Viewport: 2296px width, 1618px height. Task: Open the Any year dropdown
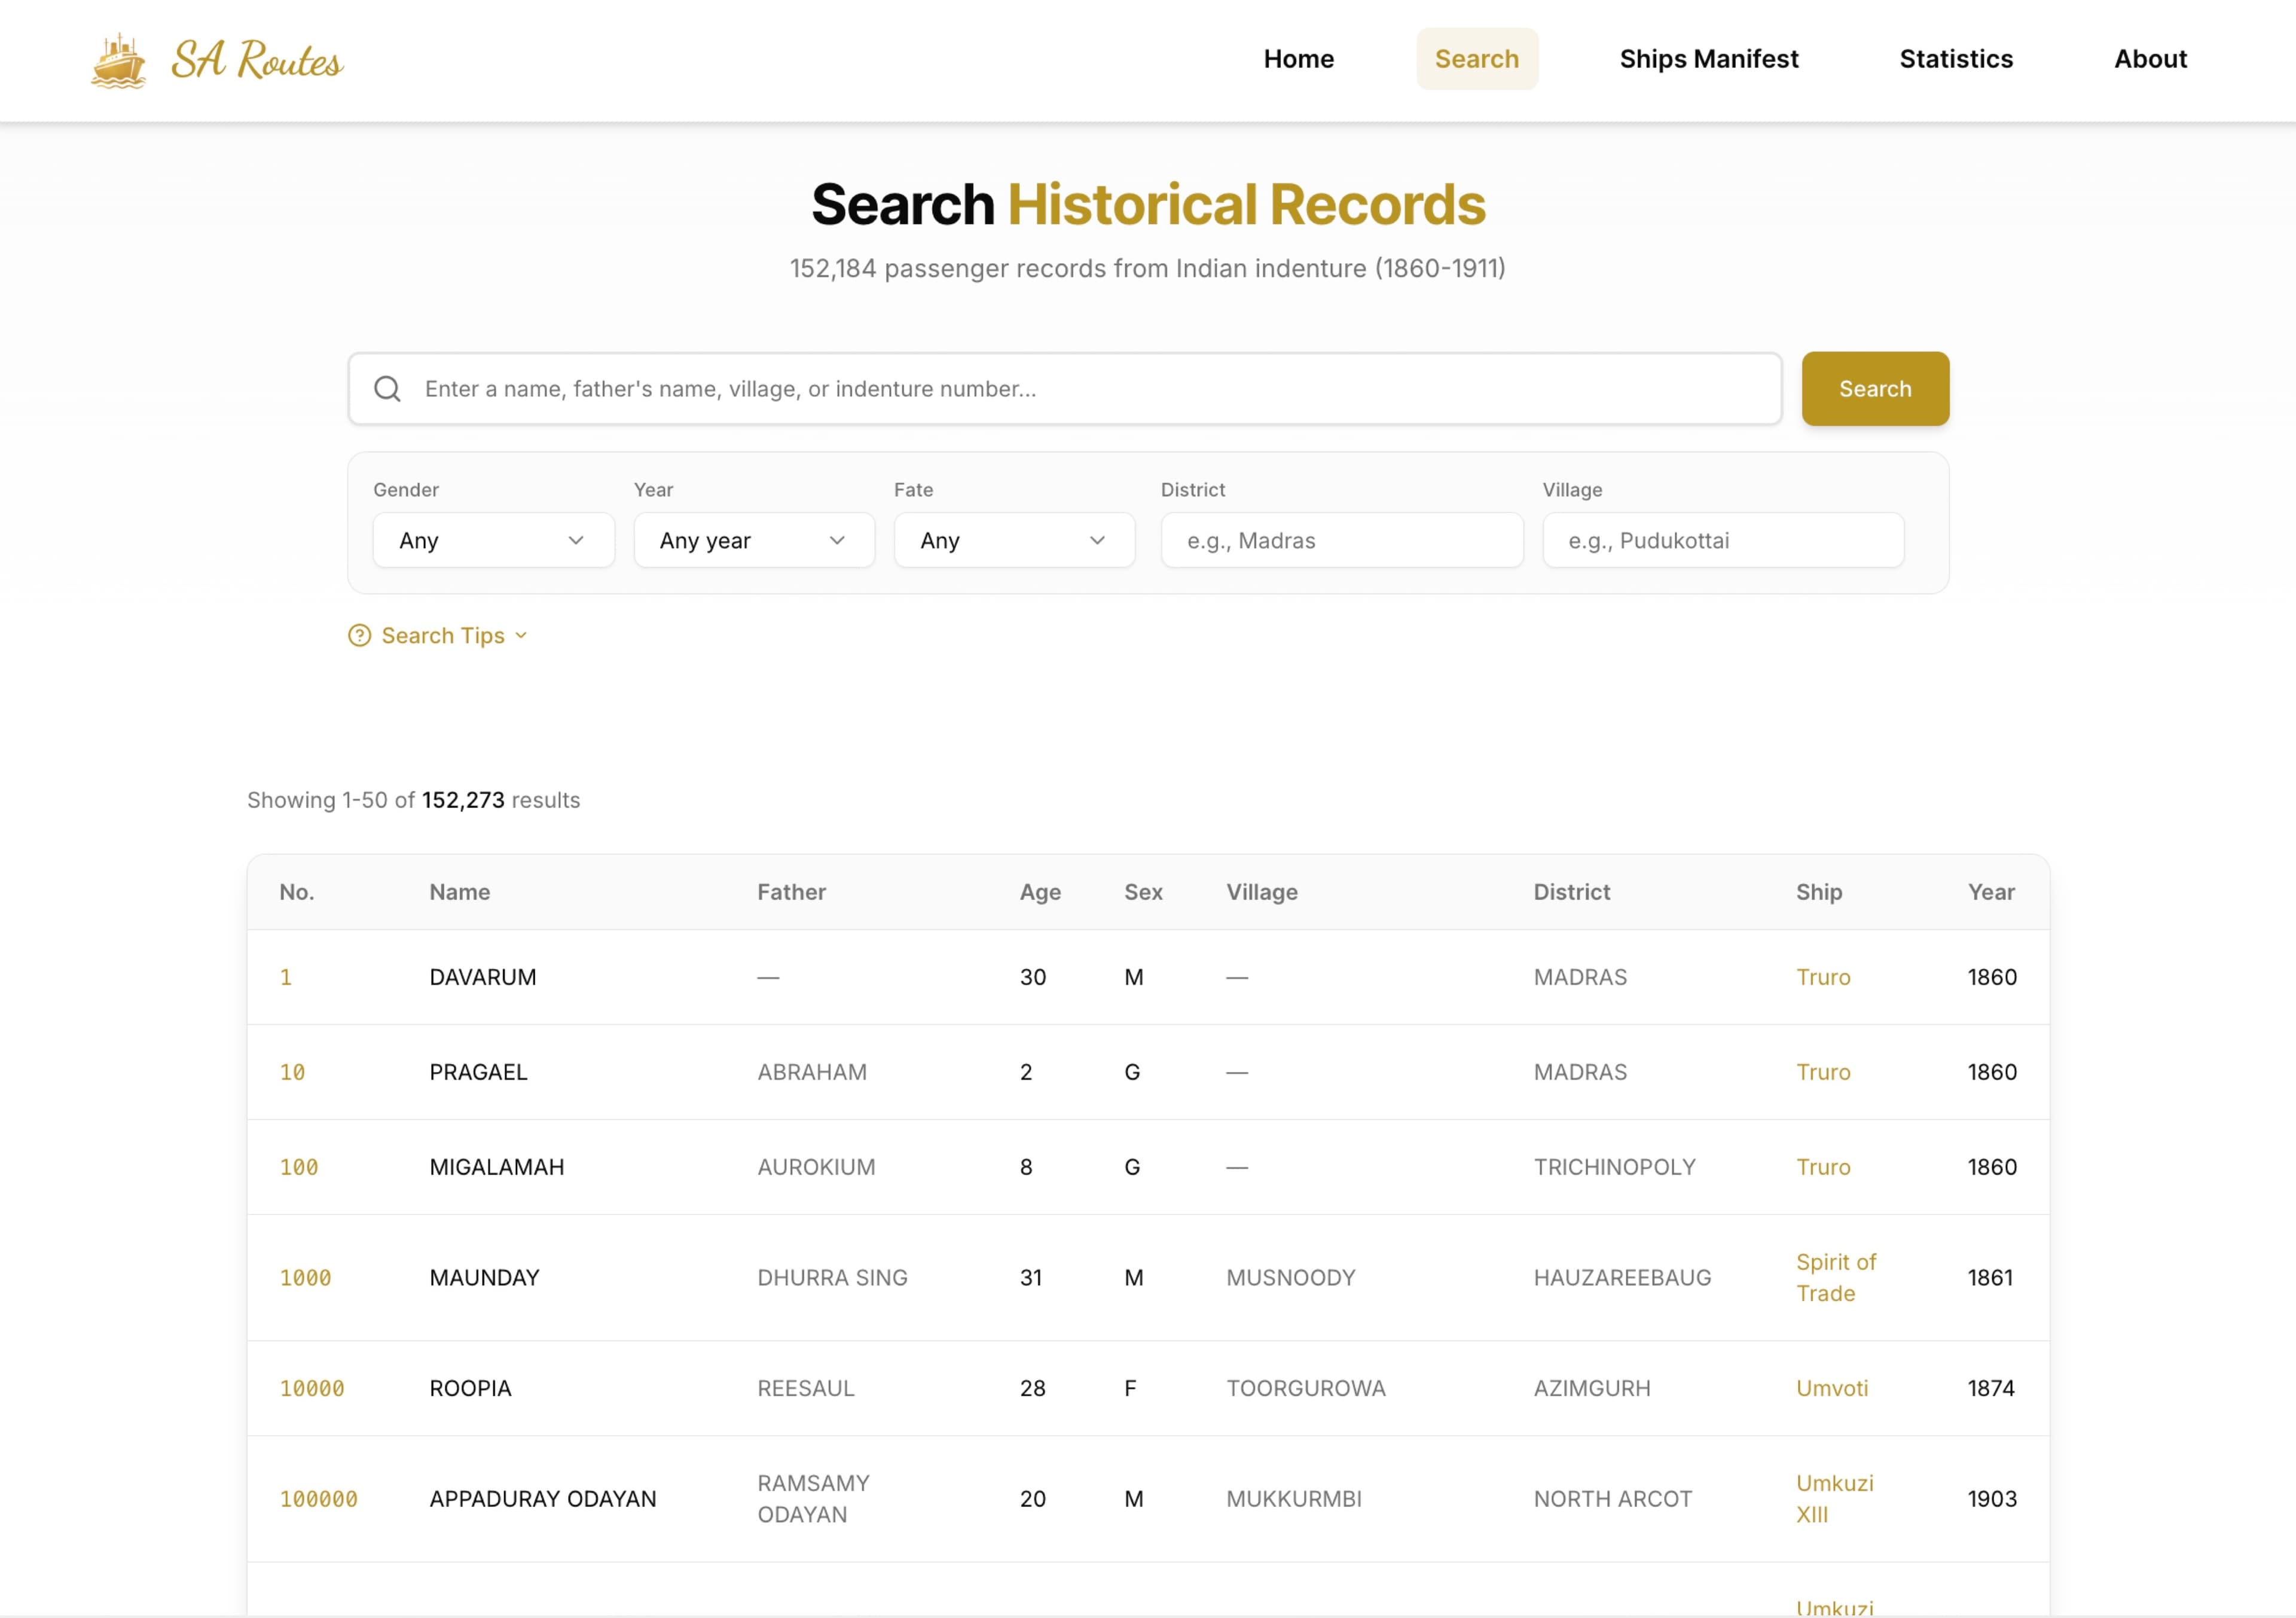(x=753, y=541)
